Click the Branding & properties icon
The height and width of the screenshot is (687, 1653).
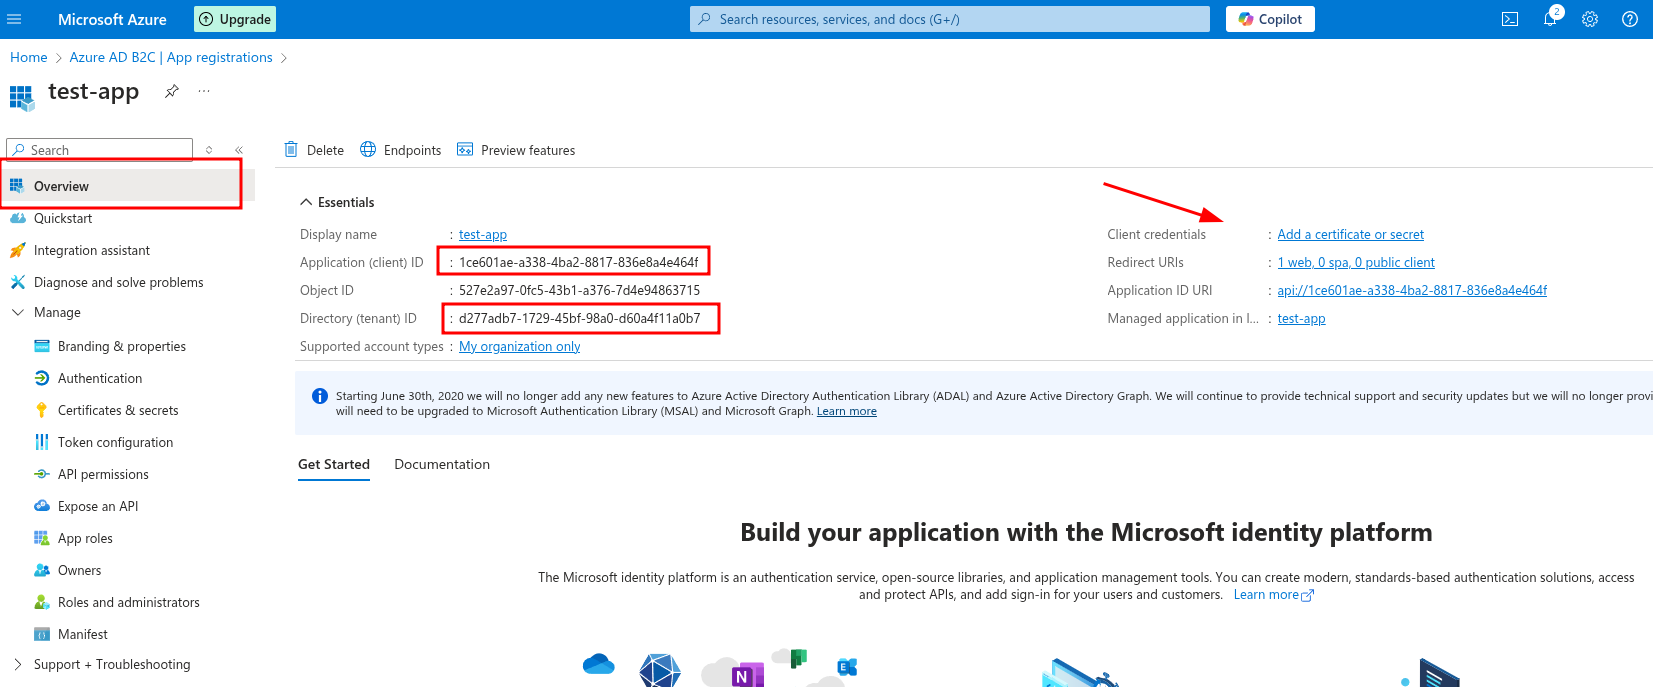(x=42, y=346)
